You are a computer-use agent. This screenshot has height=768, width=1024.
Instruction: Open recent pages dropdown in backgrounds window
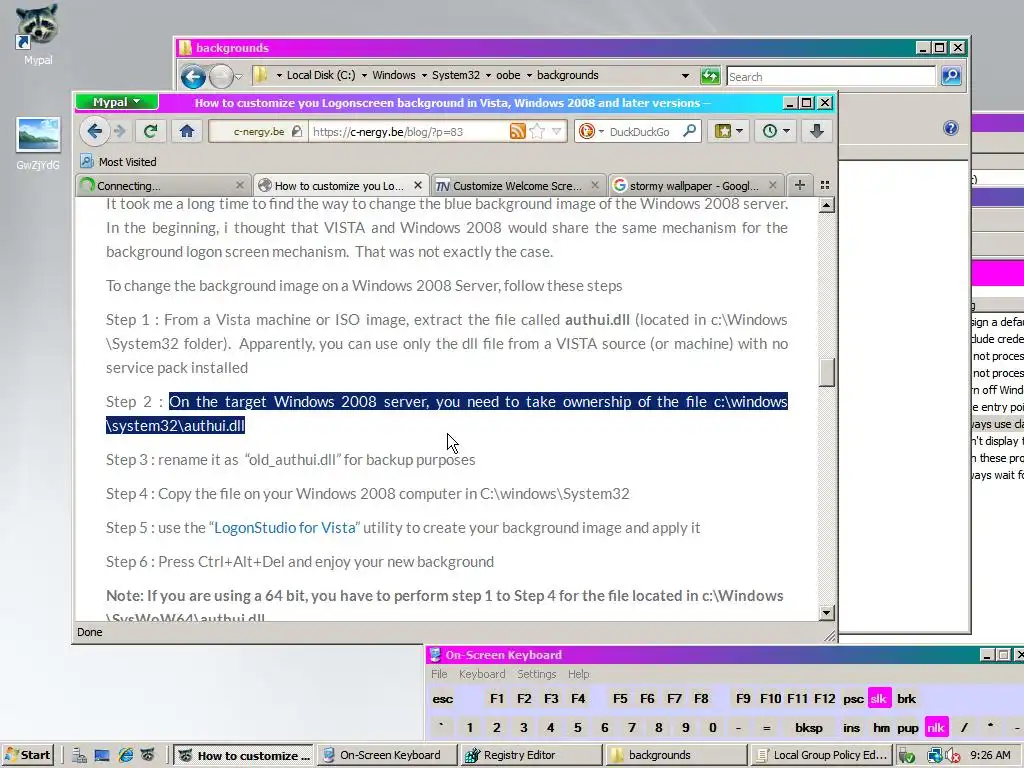[x=238, y=77]
